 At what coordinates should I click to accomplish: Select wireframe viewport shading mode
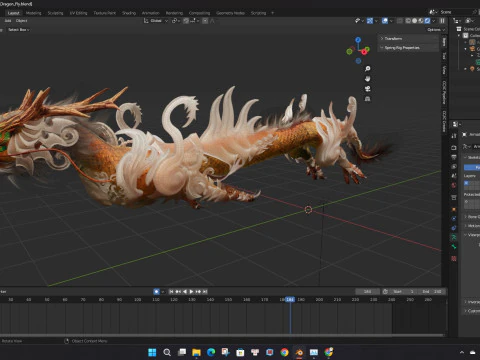(x=408, y=21)
